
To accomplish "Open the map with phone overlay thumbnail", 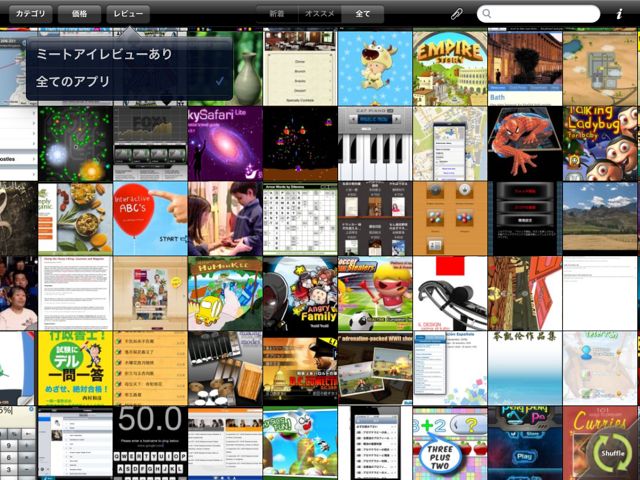I will (450, 144).
